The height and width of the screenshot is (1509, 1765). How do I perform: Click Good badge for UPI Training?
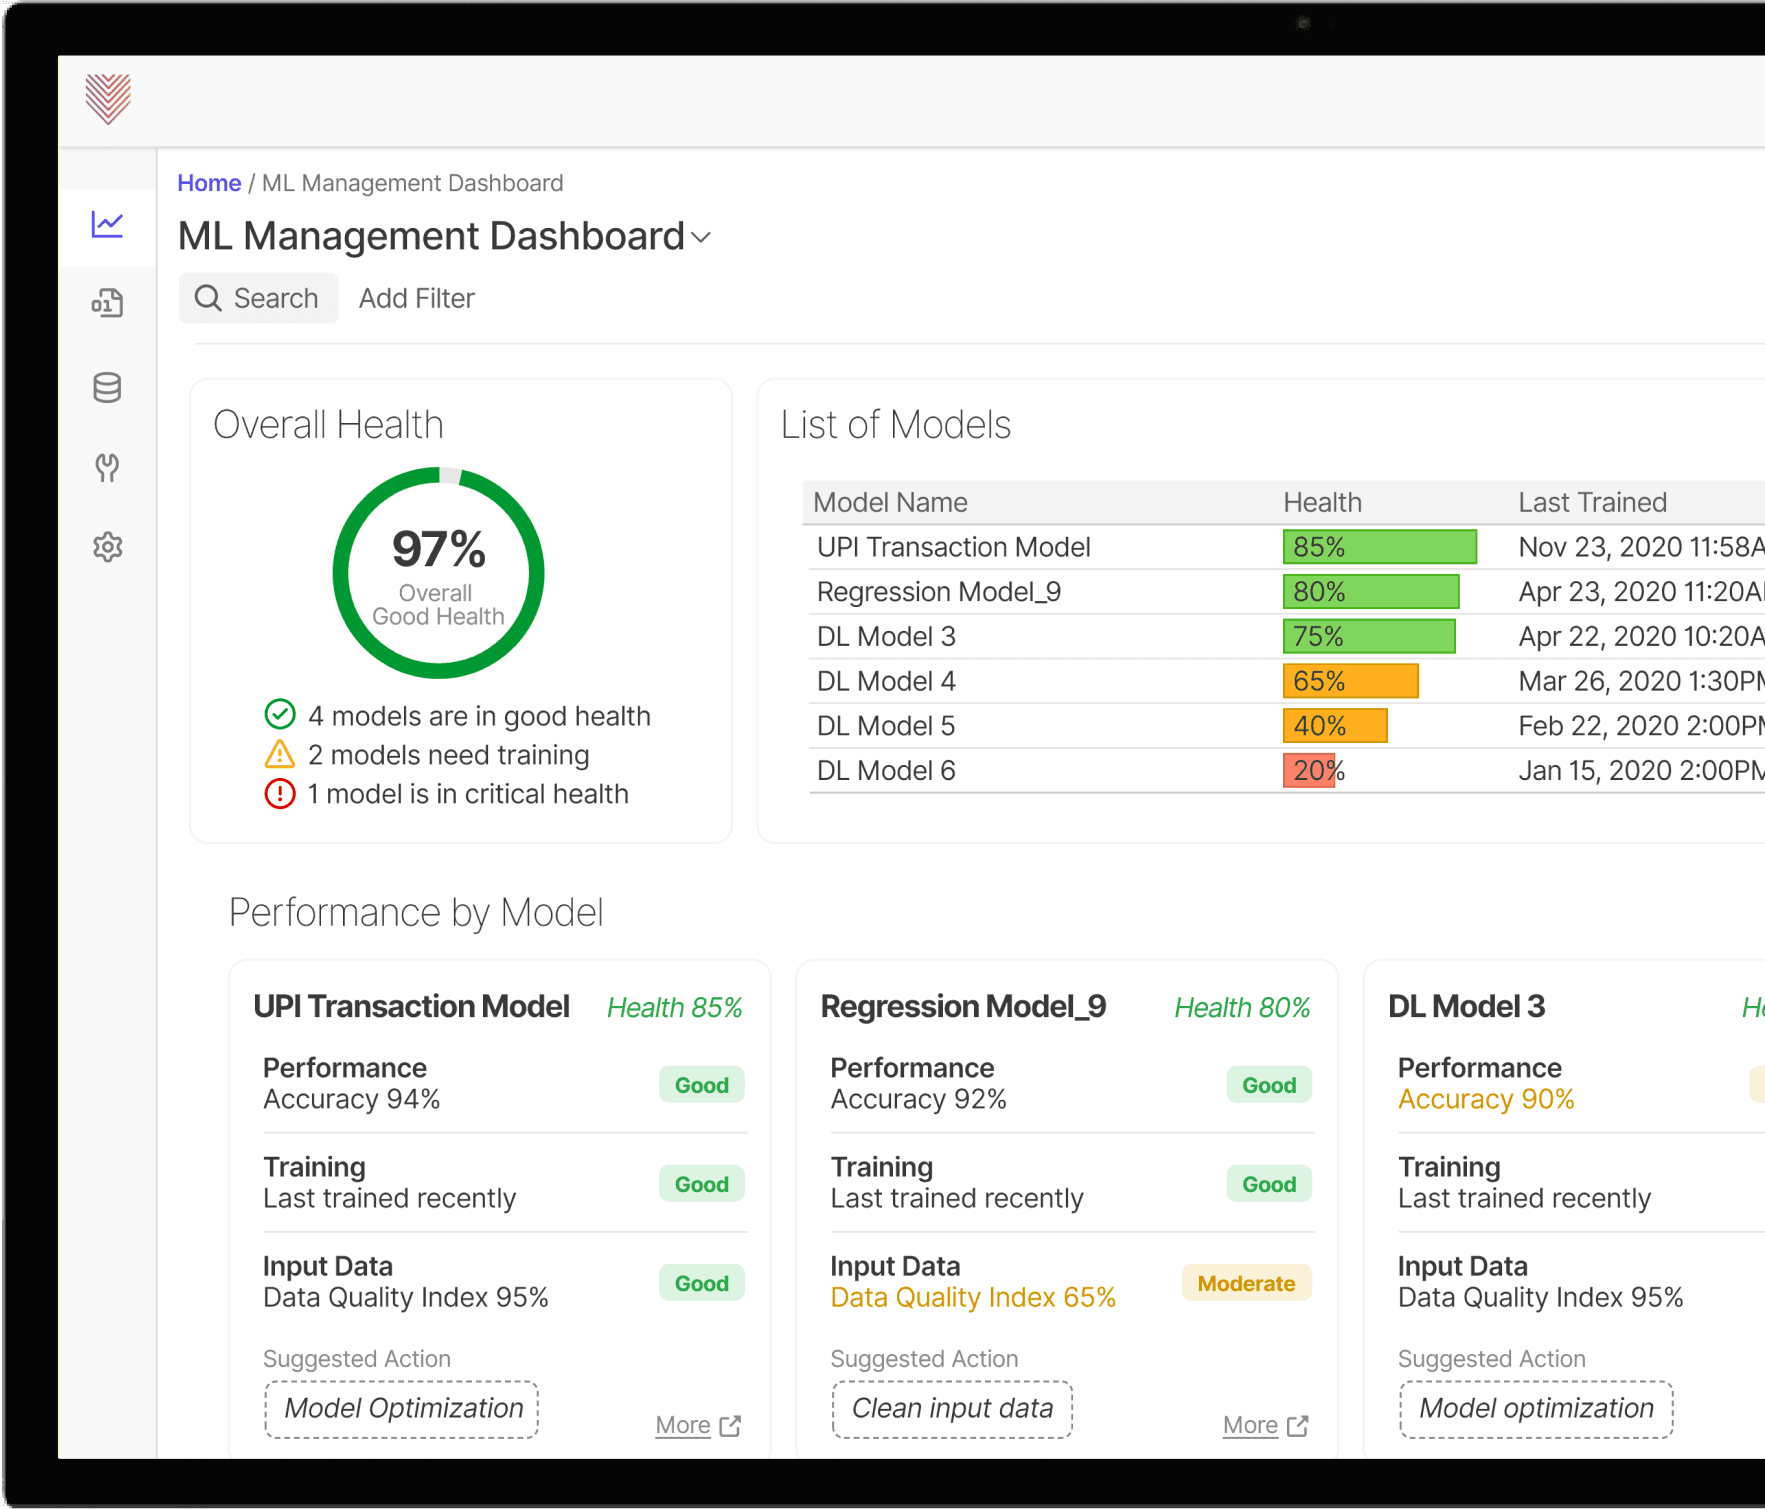(702, 1184)
